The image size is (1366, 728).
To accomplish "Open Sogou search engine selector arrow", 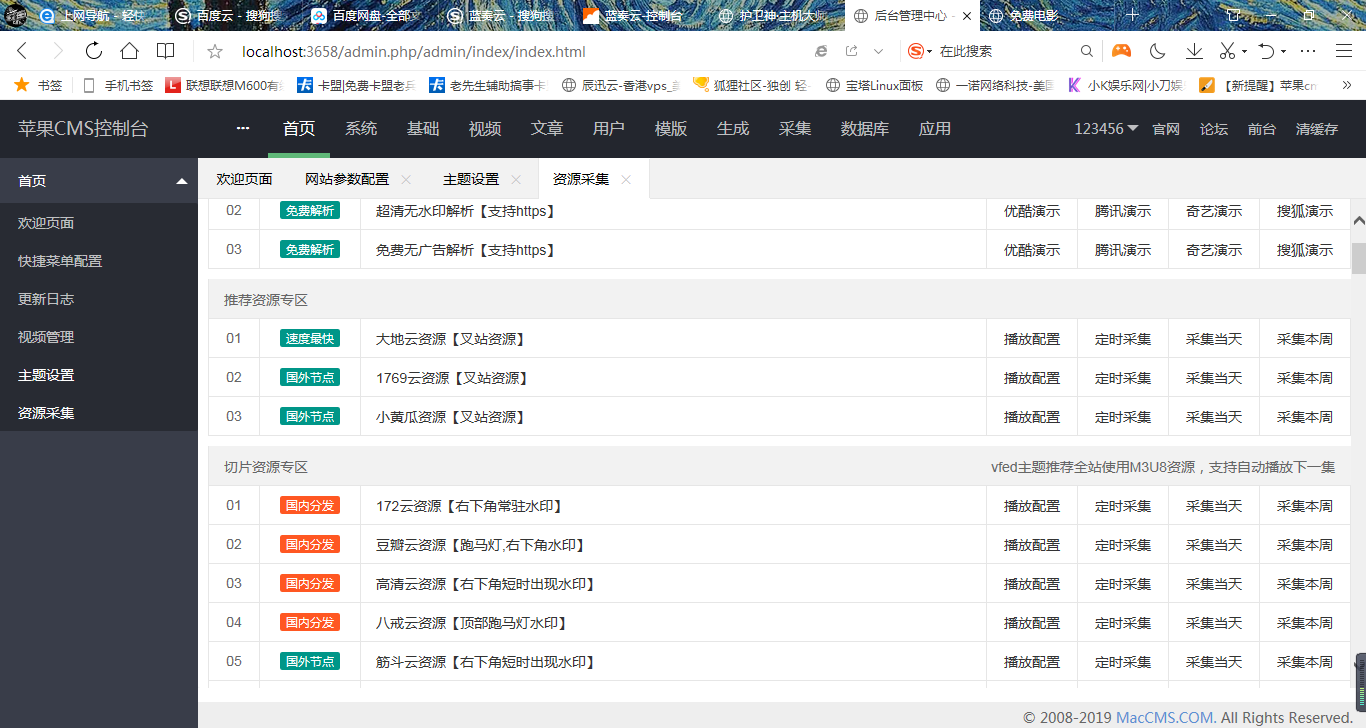I will click(x=929, y=51).
